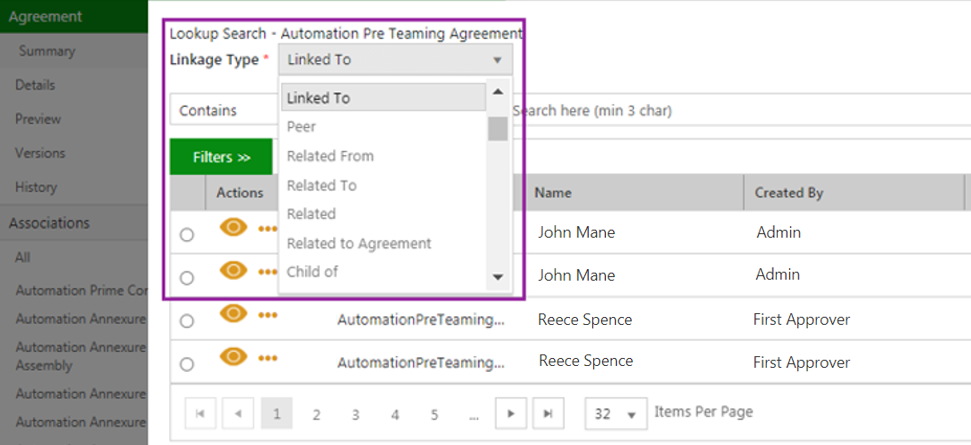The height and width of the screenshot is (445, 971).
Task: Click the eye view icon in first row
Action: pyautogui.click(x=233, y=228)
